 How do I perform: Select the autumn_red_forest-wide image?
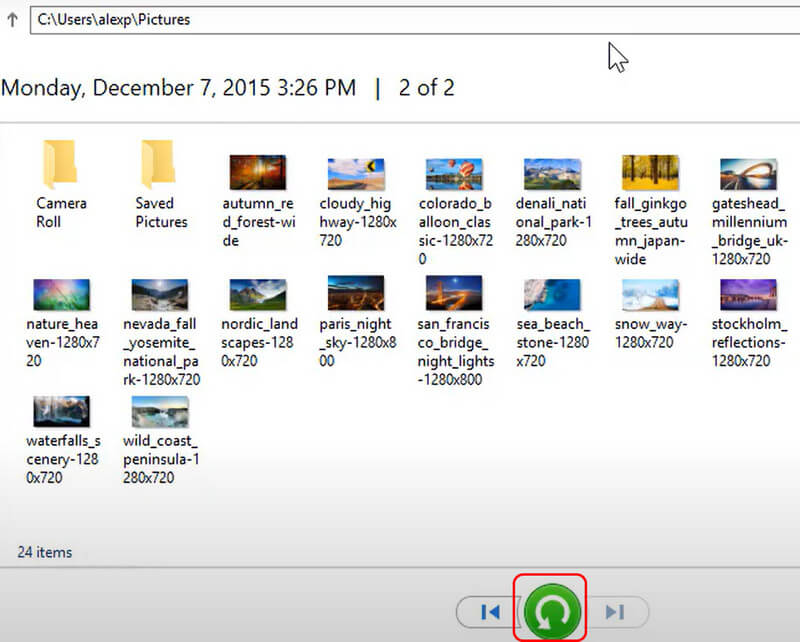tap(258, 173)
